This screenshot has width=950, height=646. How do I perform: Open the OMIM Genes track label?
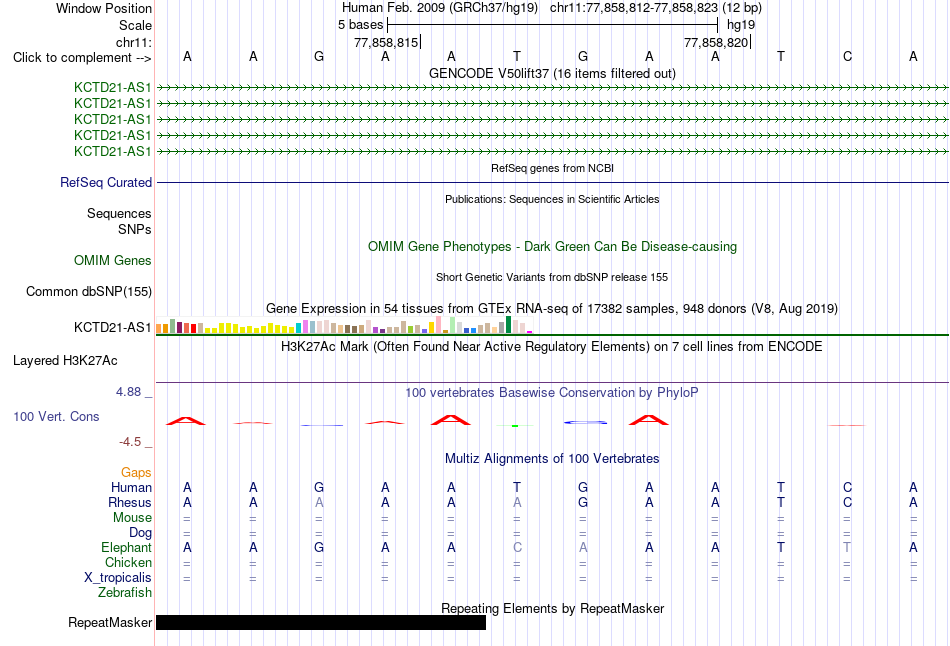point(113,261)
